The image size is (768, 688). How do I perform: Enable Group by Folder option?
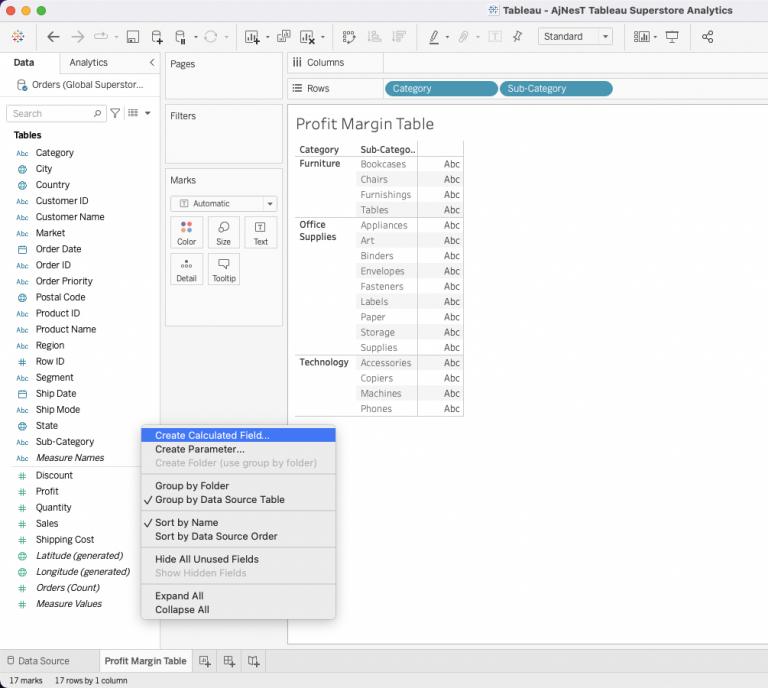(x=192, y=486)
